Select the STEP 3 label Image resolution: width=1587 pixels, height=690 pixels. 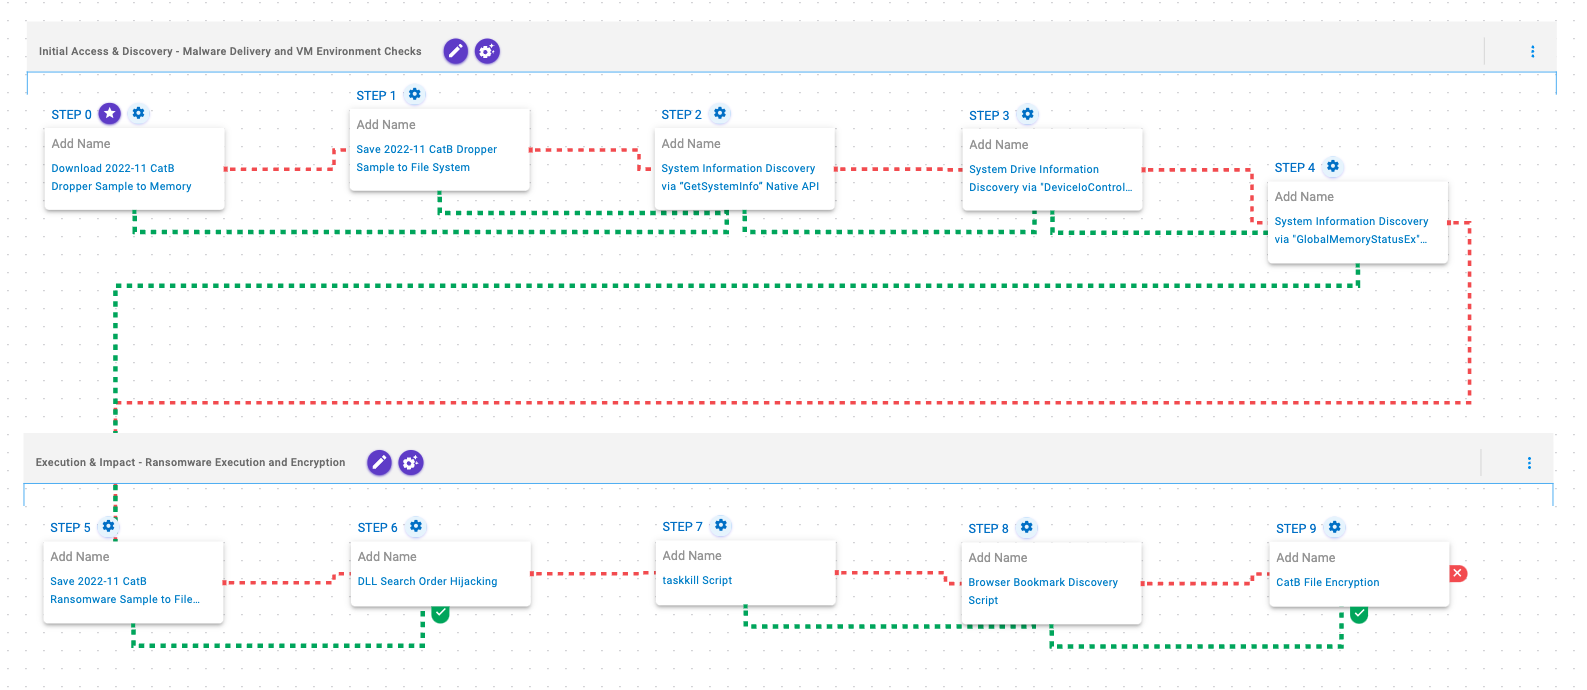(x=988, y=116)
